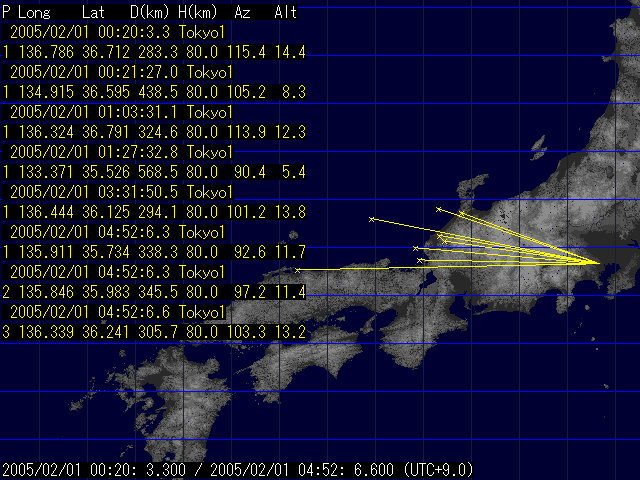Click the data row with longitude 133.371
The width and height of the screenshot is (640, 480).
pos(140,172)
